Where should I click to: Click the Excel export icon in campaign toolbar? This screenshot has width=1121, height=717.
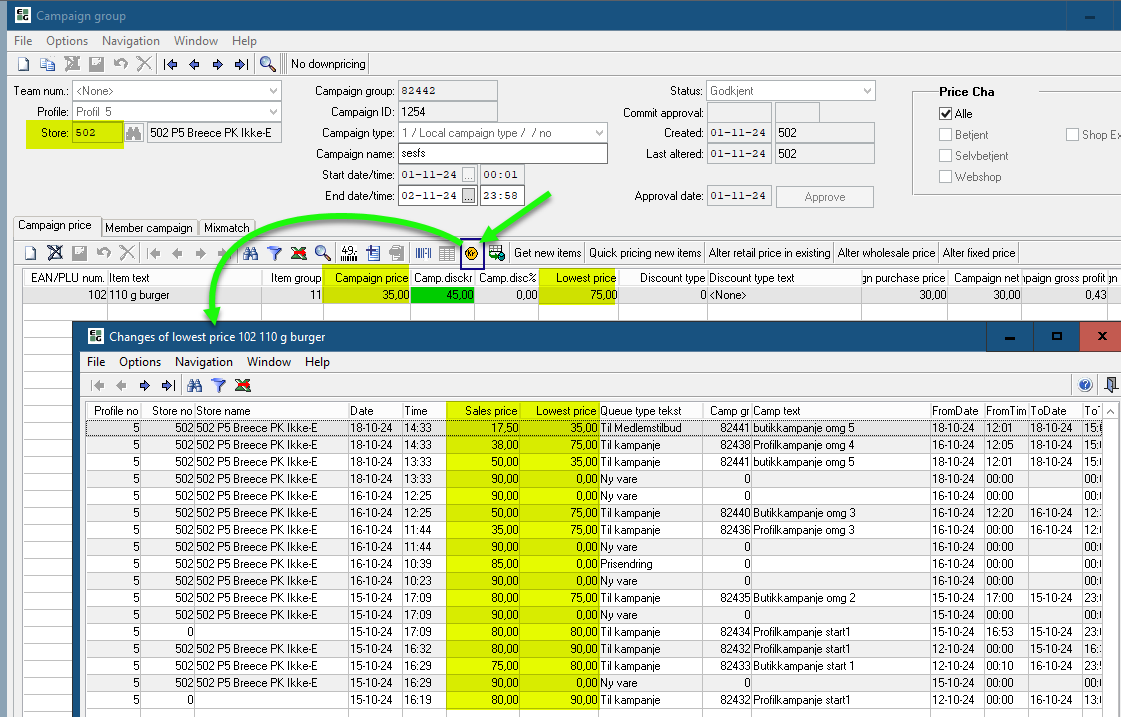[x=298, y=253]
